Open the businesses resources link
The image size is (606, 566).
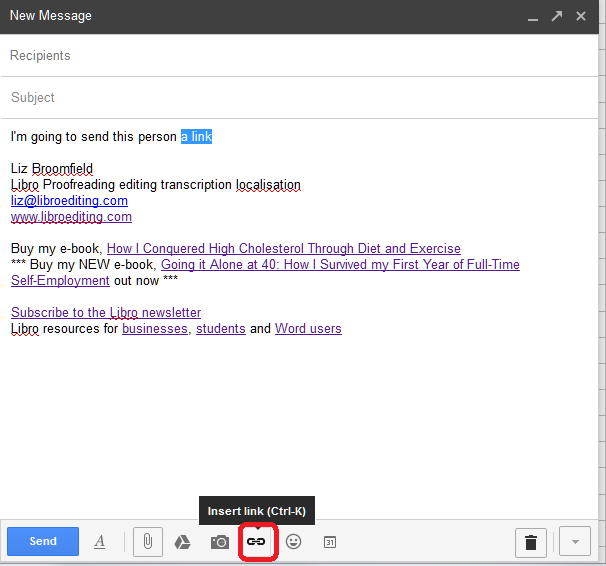[154, 328]
